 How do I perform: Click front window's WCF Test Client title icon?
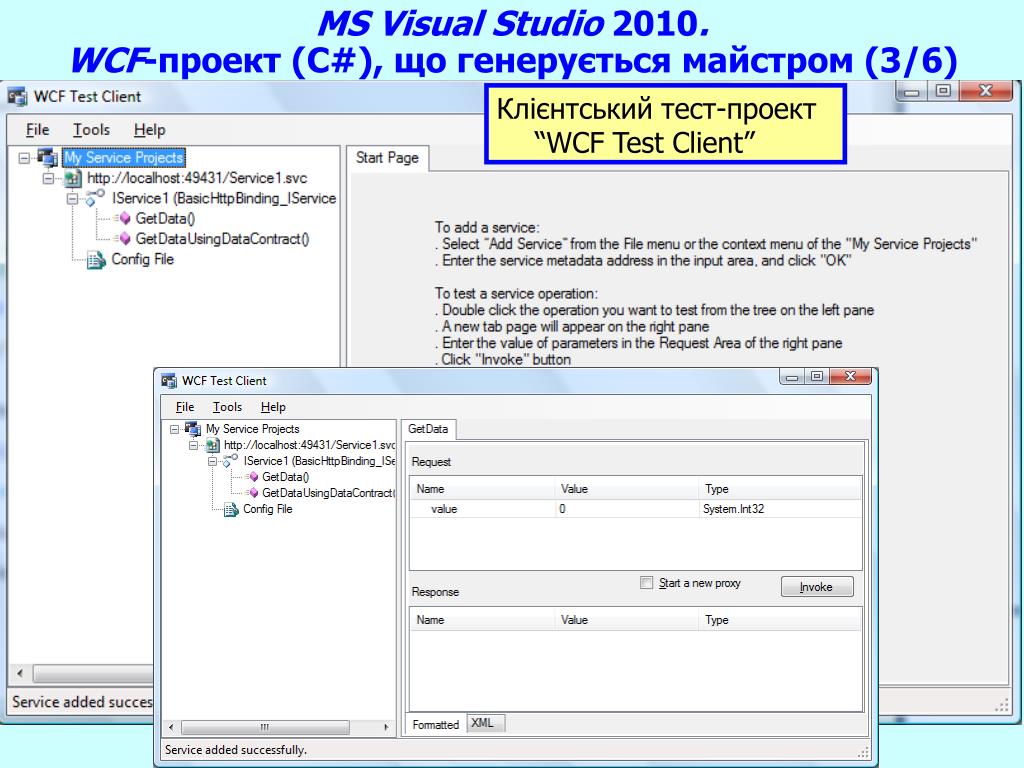point(169,381)
